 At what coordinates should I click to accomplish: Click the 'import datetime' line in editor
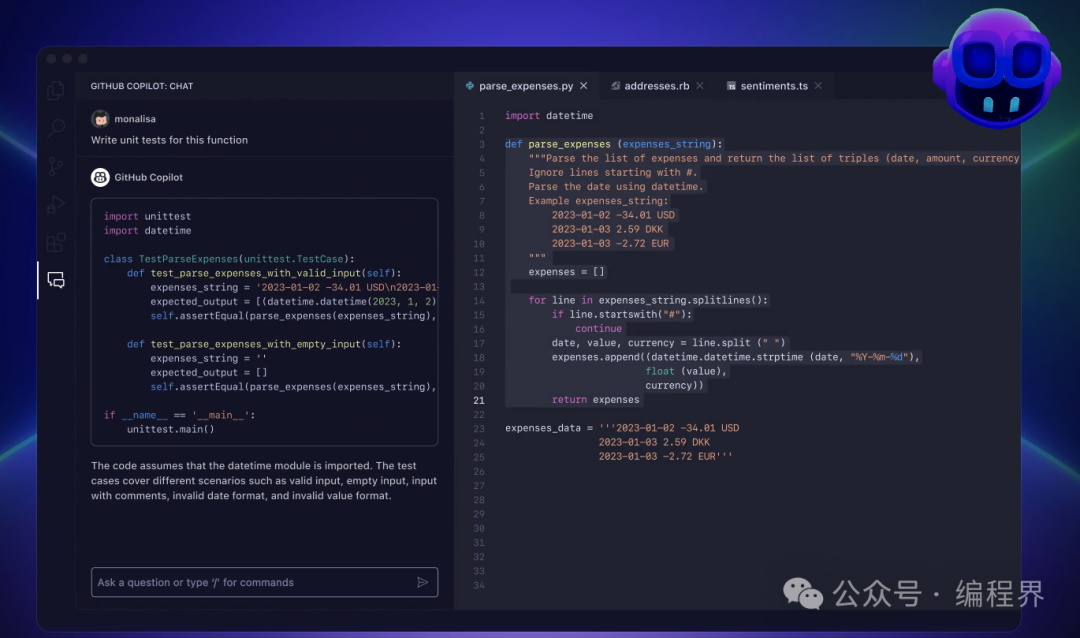pos(549,116)
